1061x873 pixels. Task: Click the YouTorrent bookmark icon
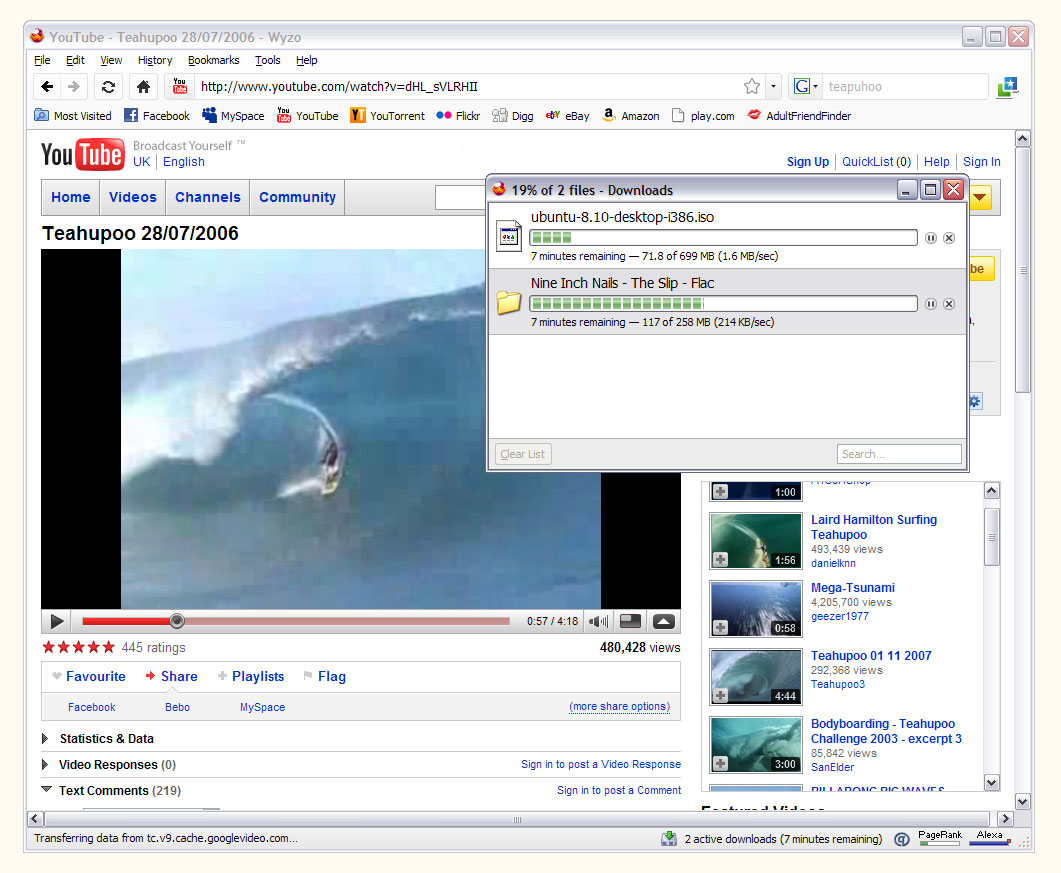click(x=357, y=116)
